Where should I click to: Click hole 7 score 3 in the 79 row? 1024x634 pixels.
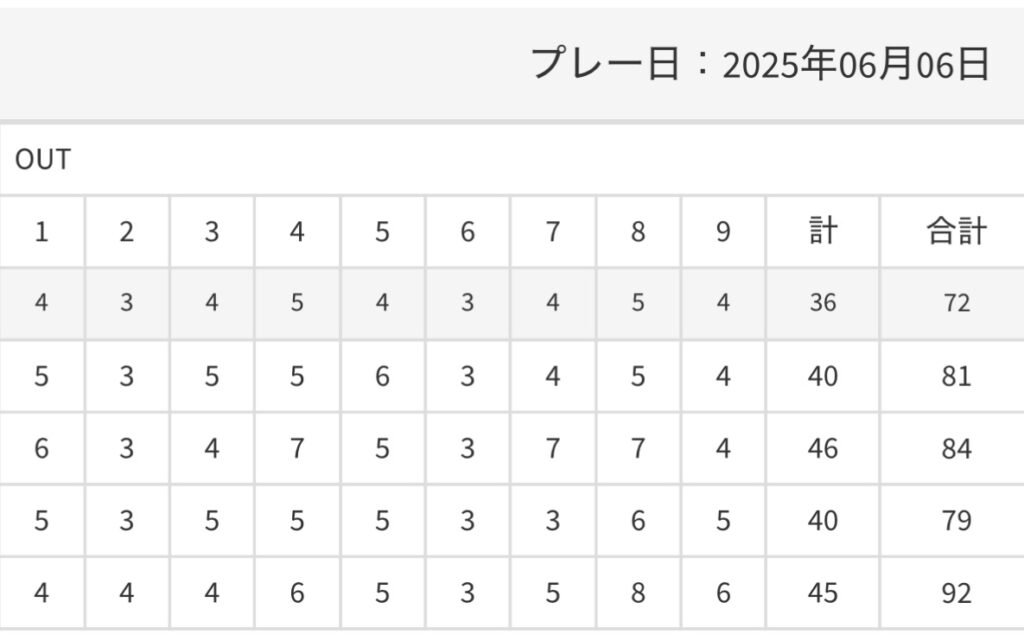tap(553, 521)
